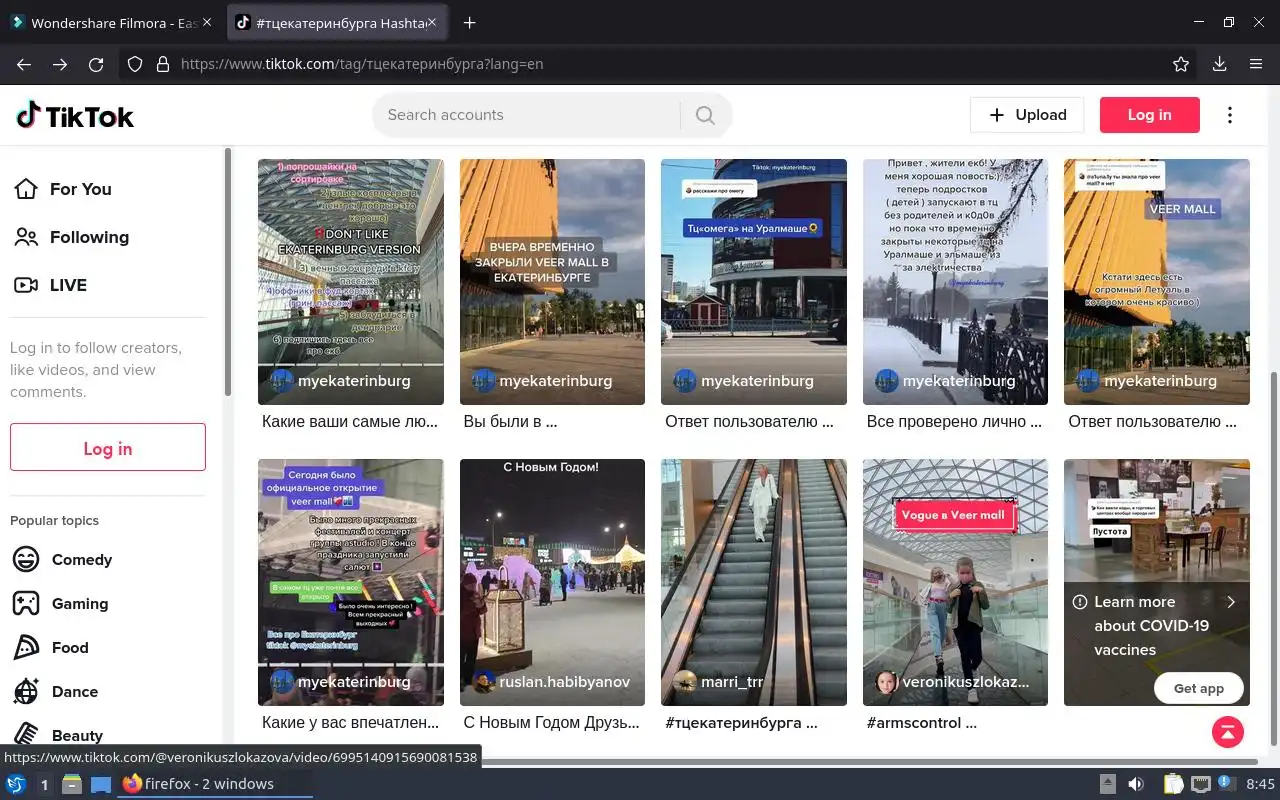
Task: Open the Тц омега на Уралмаше video
Action: pyautogui.click(x=754, y=282)
